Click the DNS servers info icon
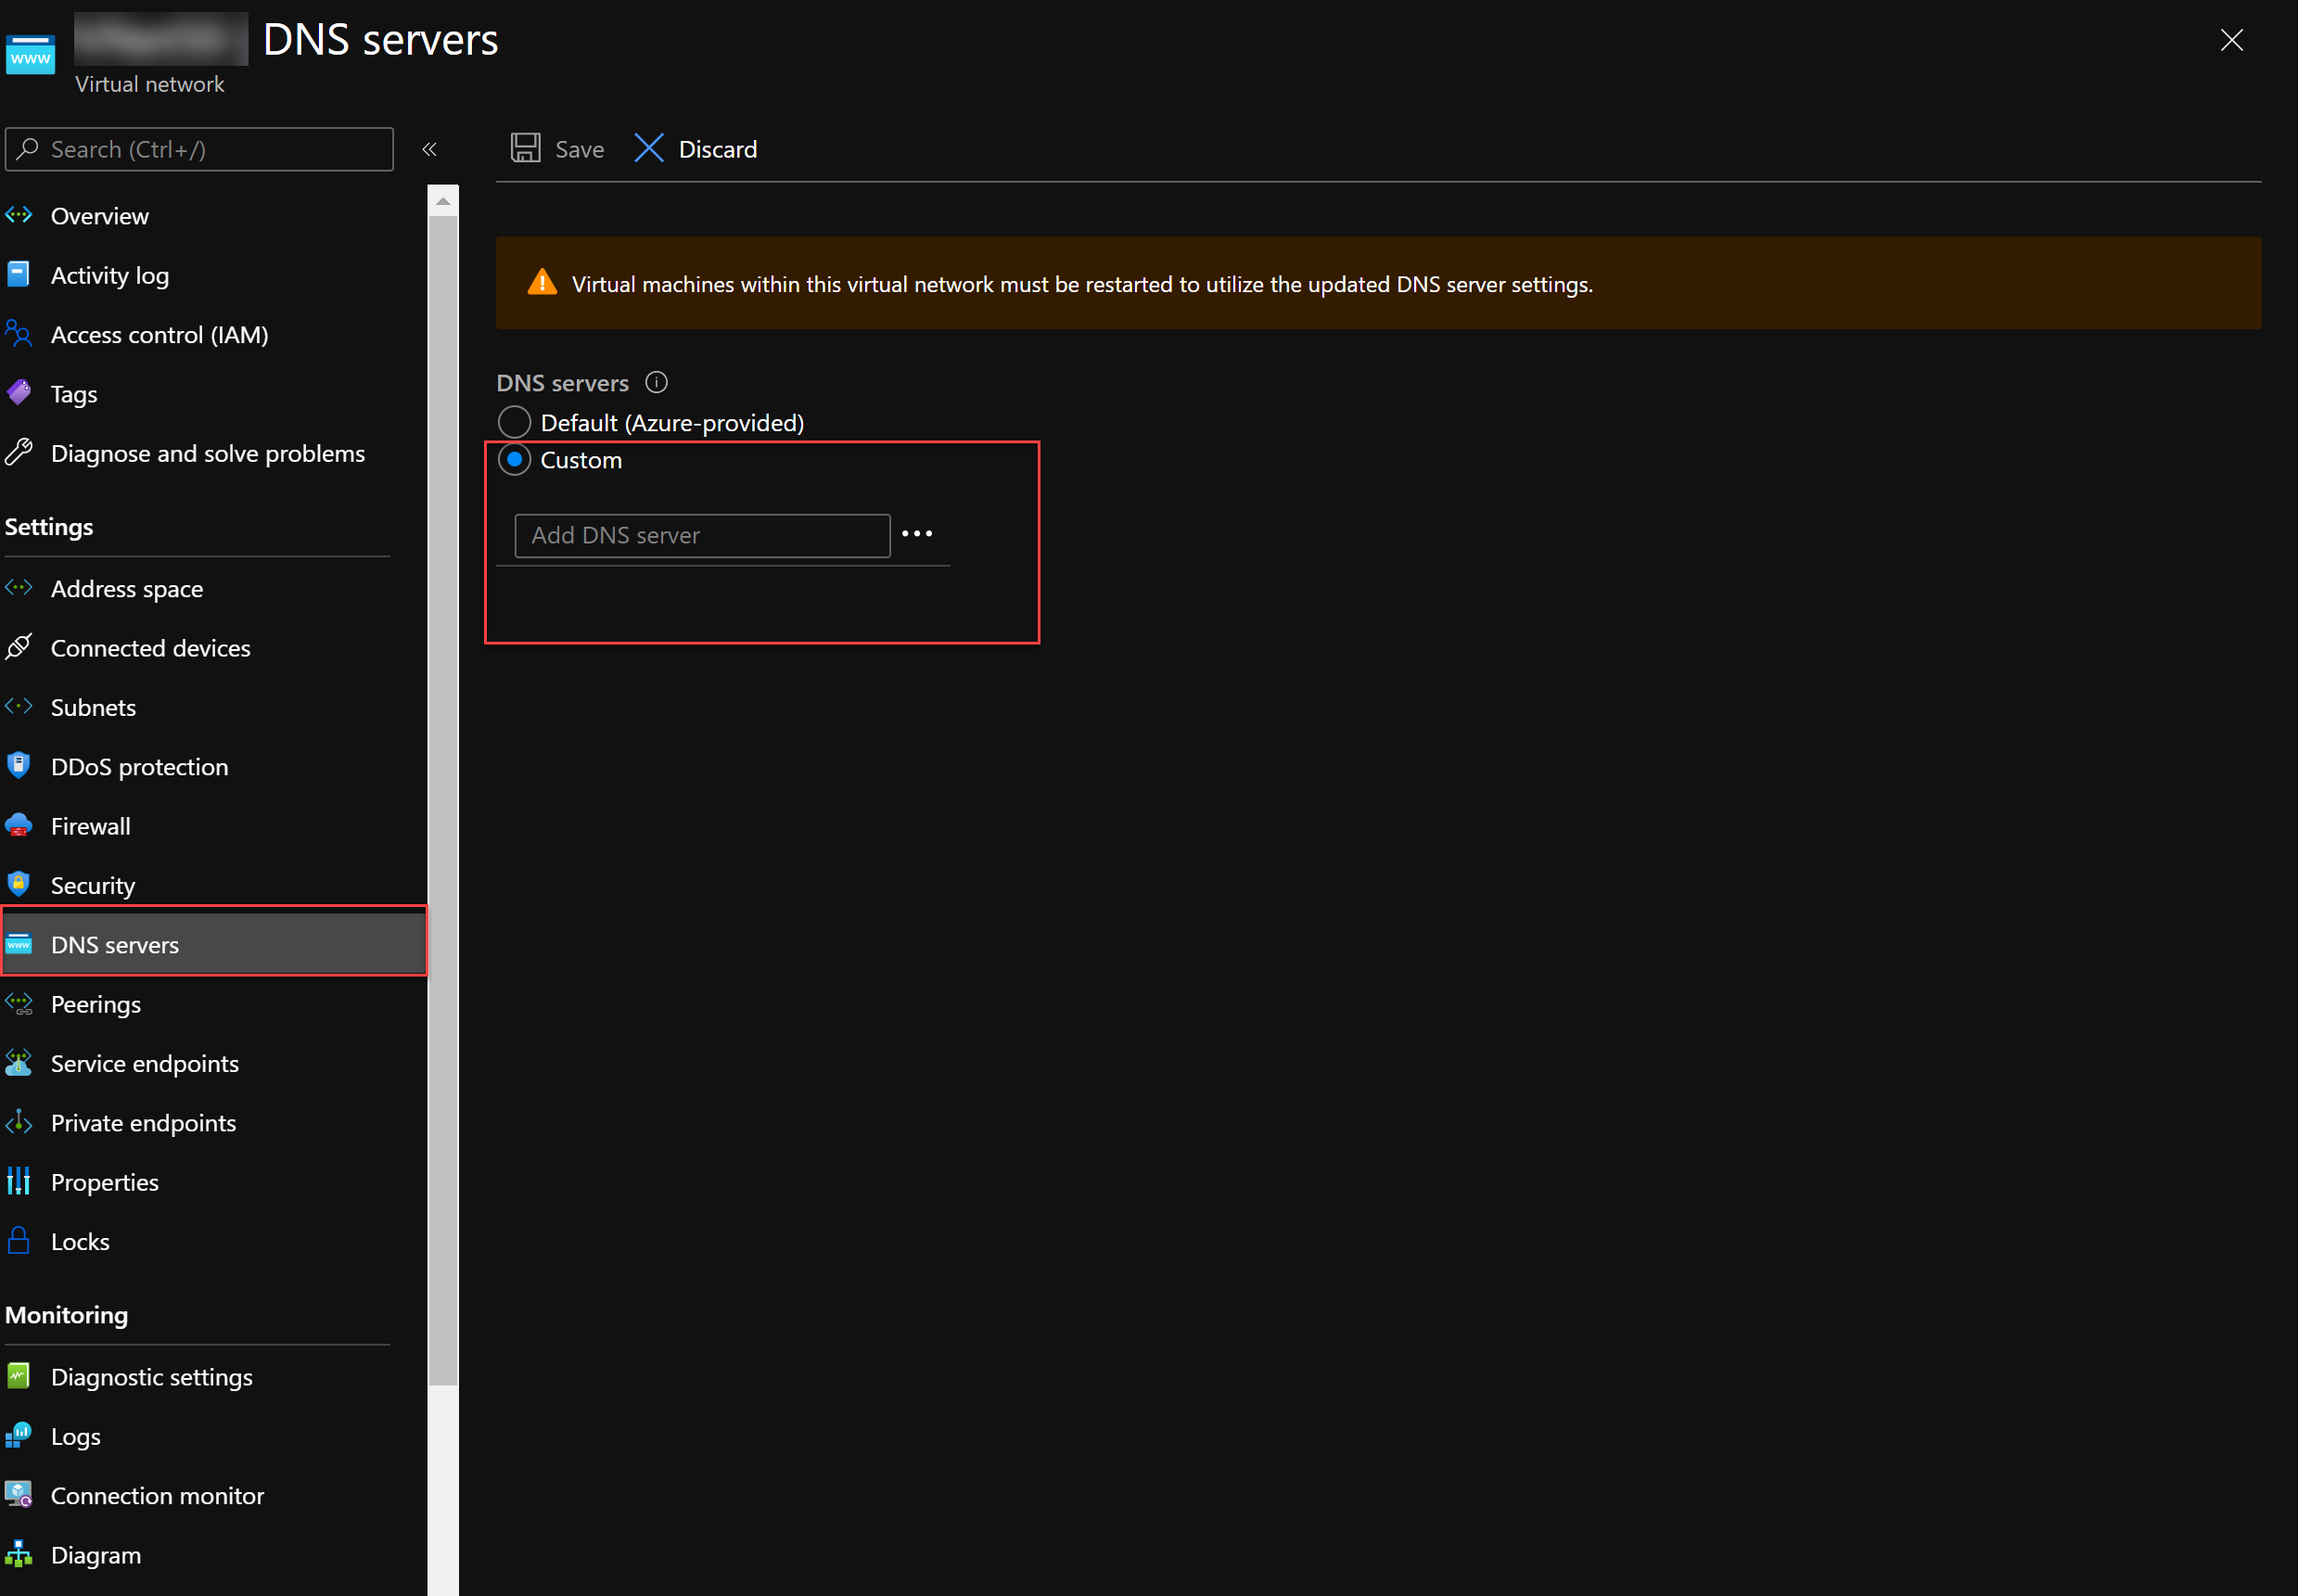Image resolution: width=2298 pixels, height=1596 pixels. click(656, 382)
